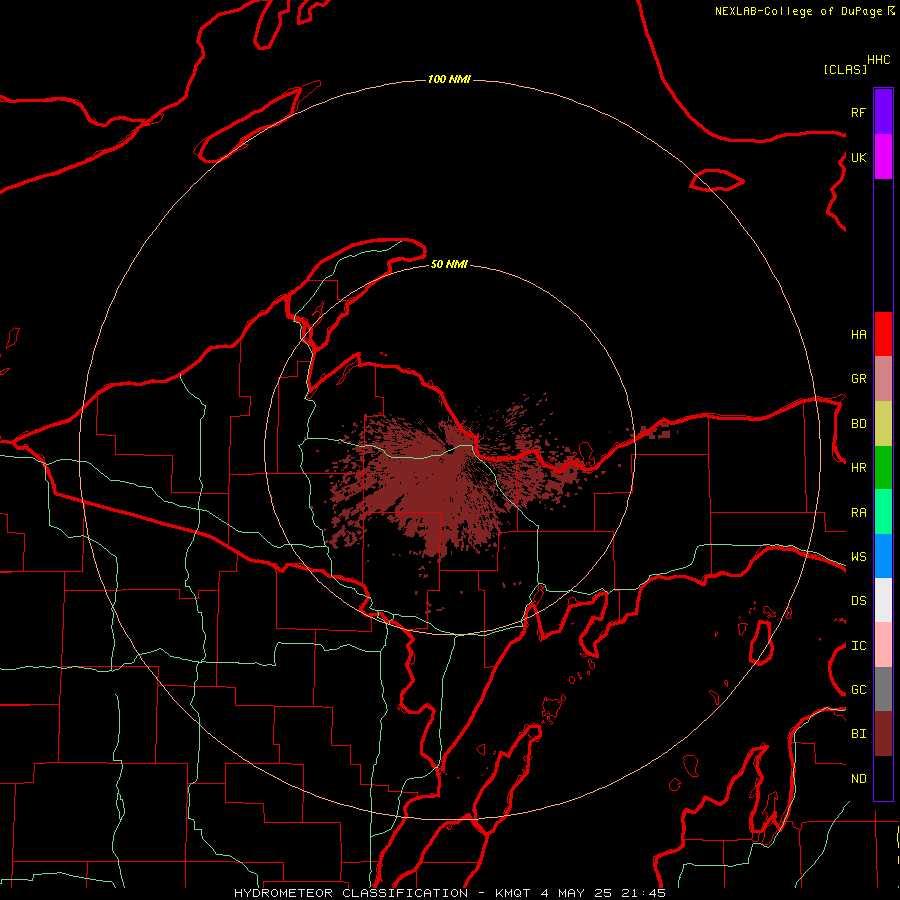The image size is (900, 900).
Task: Click the 4 MAY 25 date text
Action: 577,893
